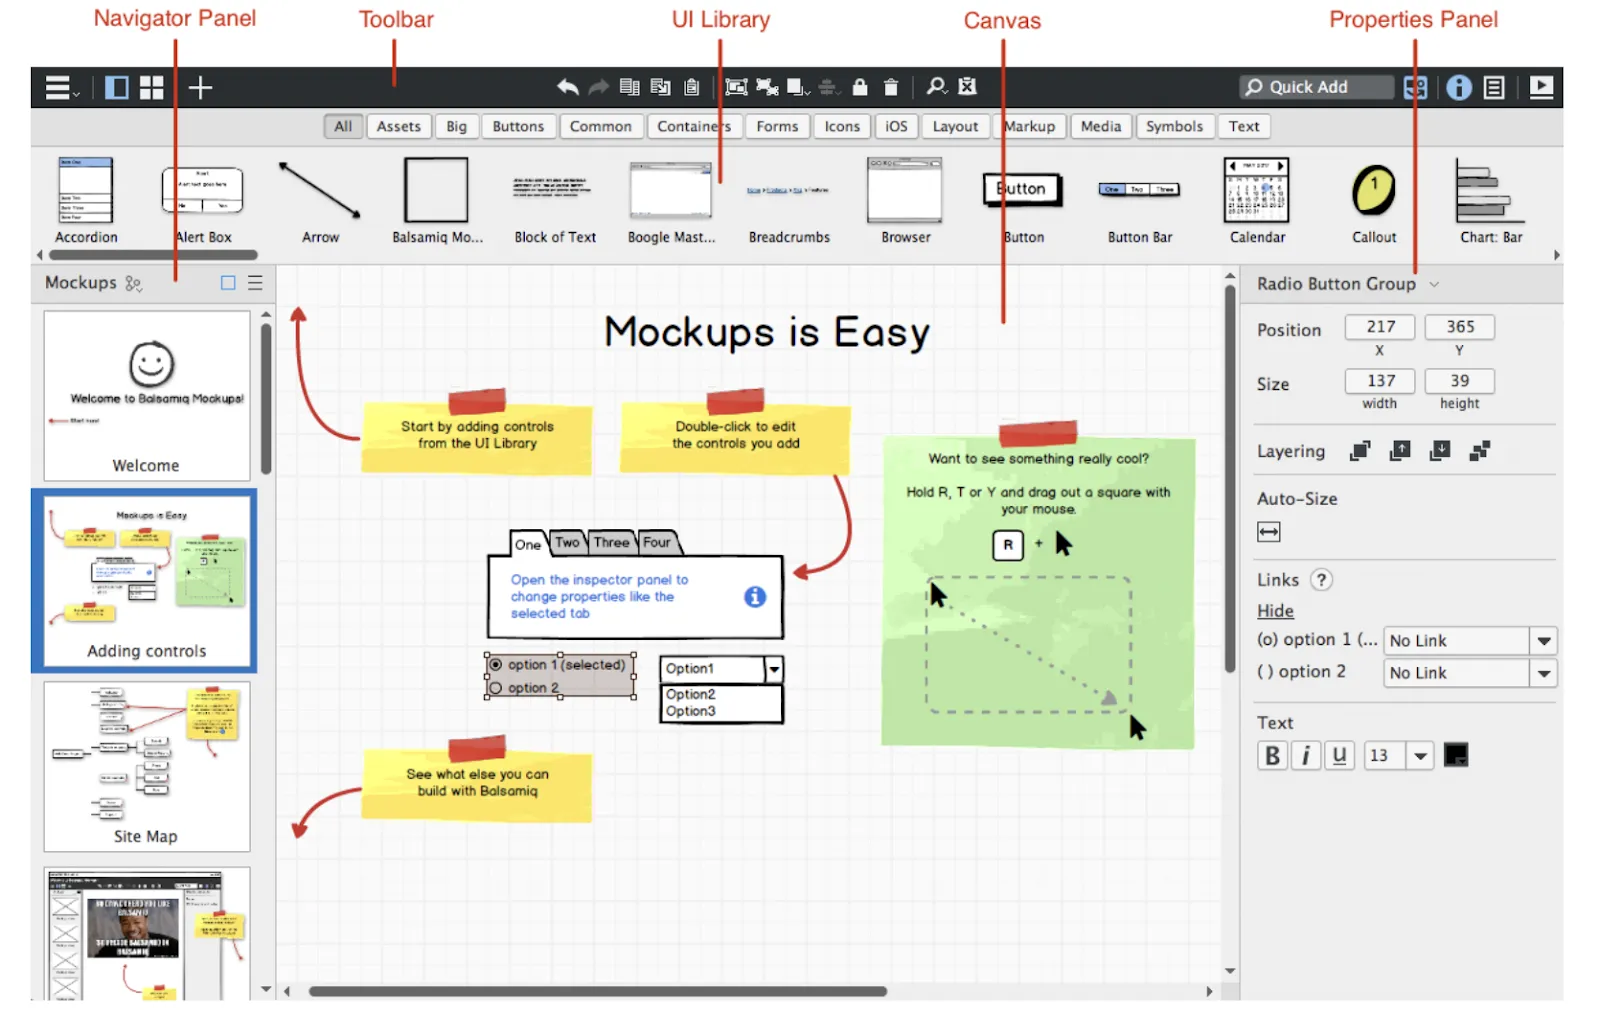
Task: Click the Redo arrow in the toolbar
Action: (598, 87)
